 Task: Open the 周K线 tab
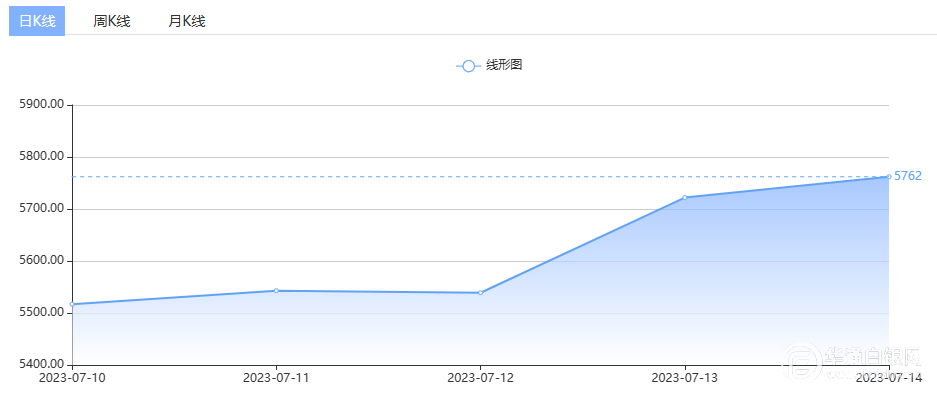click(112, 22)
